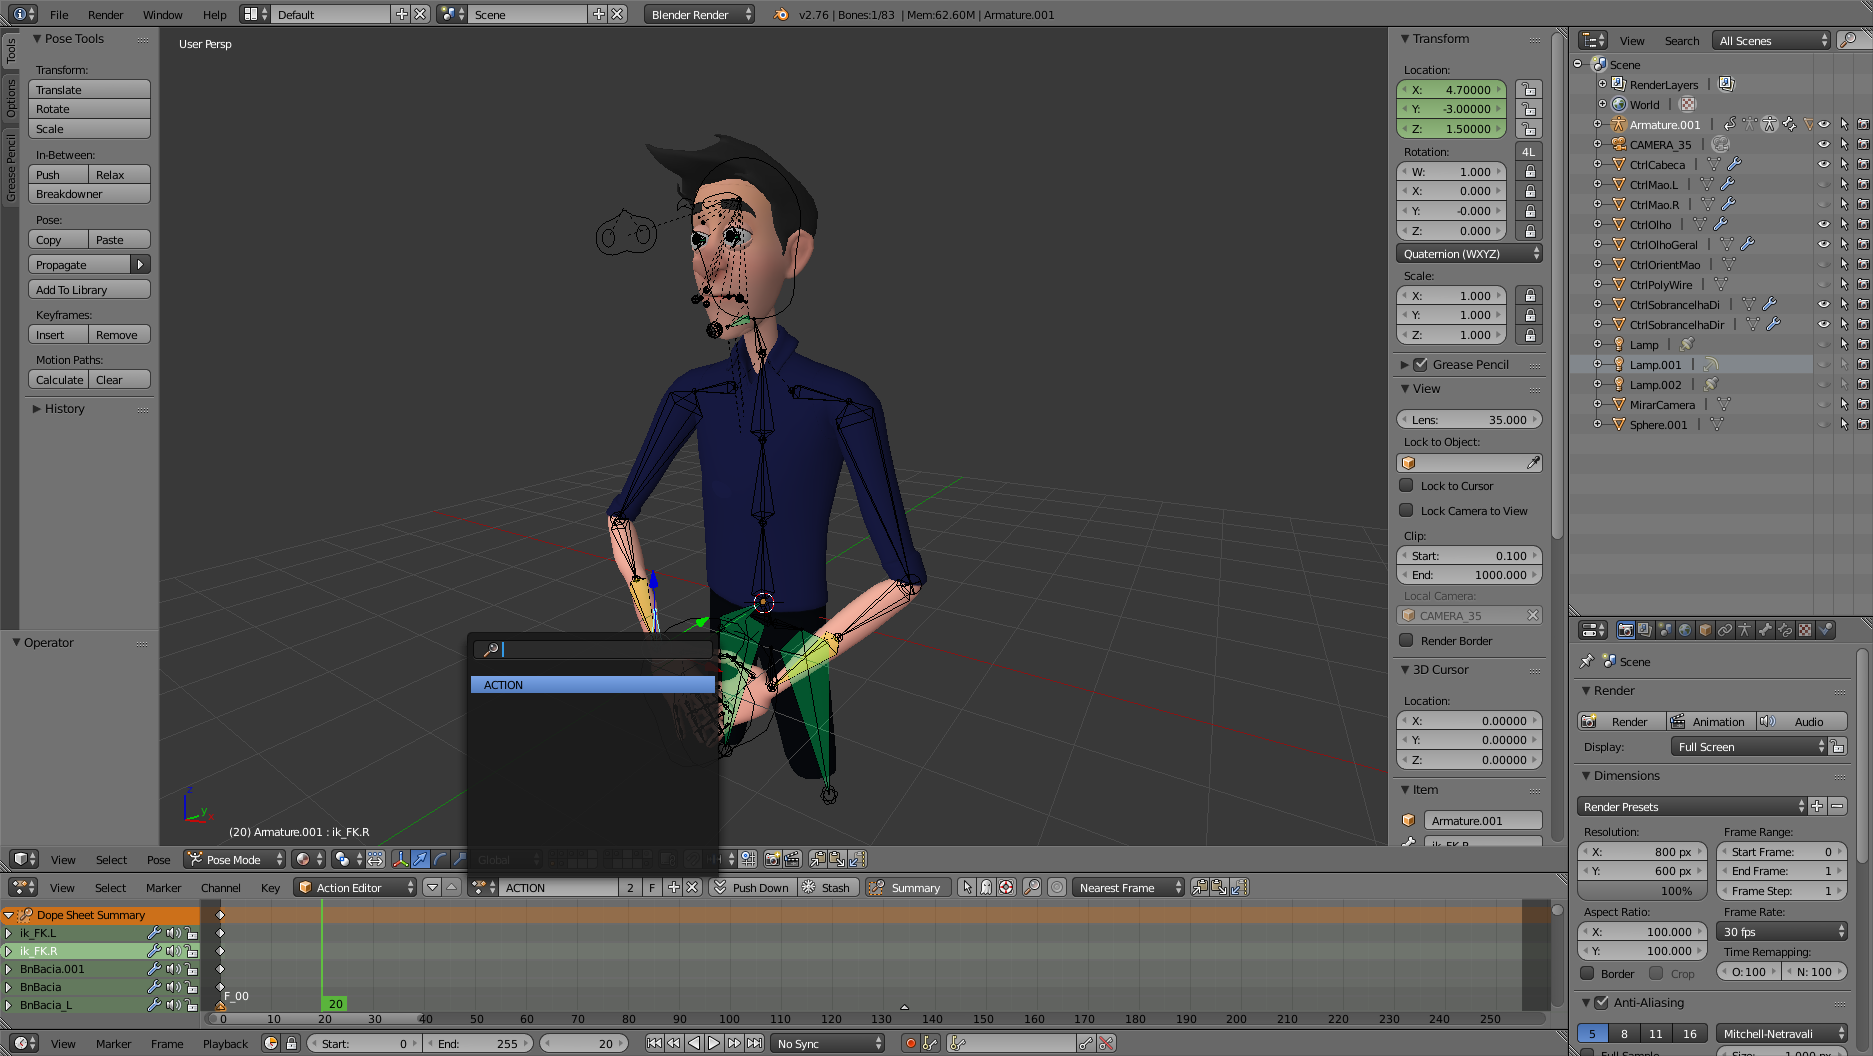
Task: Enable the Lock to Cursor checkbox
Action: (x=1406, y=486)
